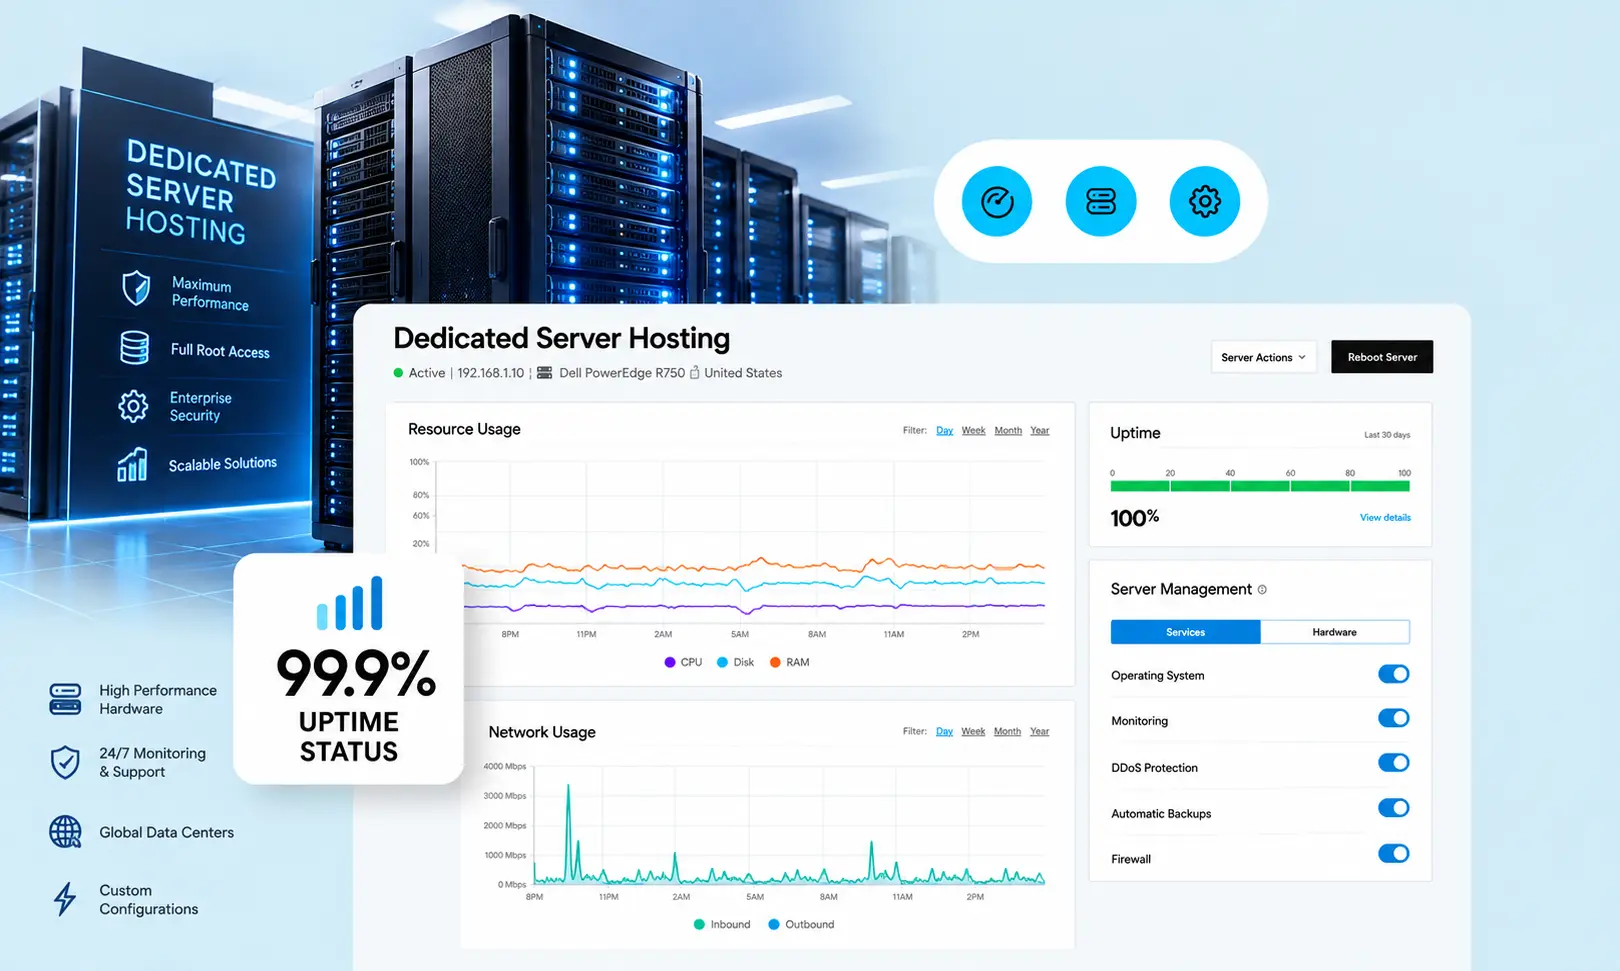Click the Custom Configurations lightning bolt icon
Screen dimensions: 1620x971
point(65,898)
